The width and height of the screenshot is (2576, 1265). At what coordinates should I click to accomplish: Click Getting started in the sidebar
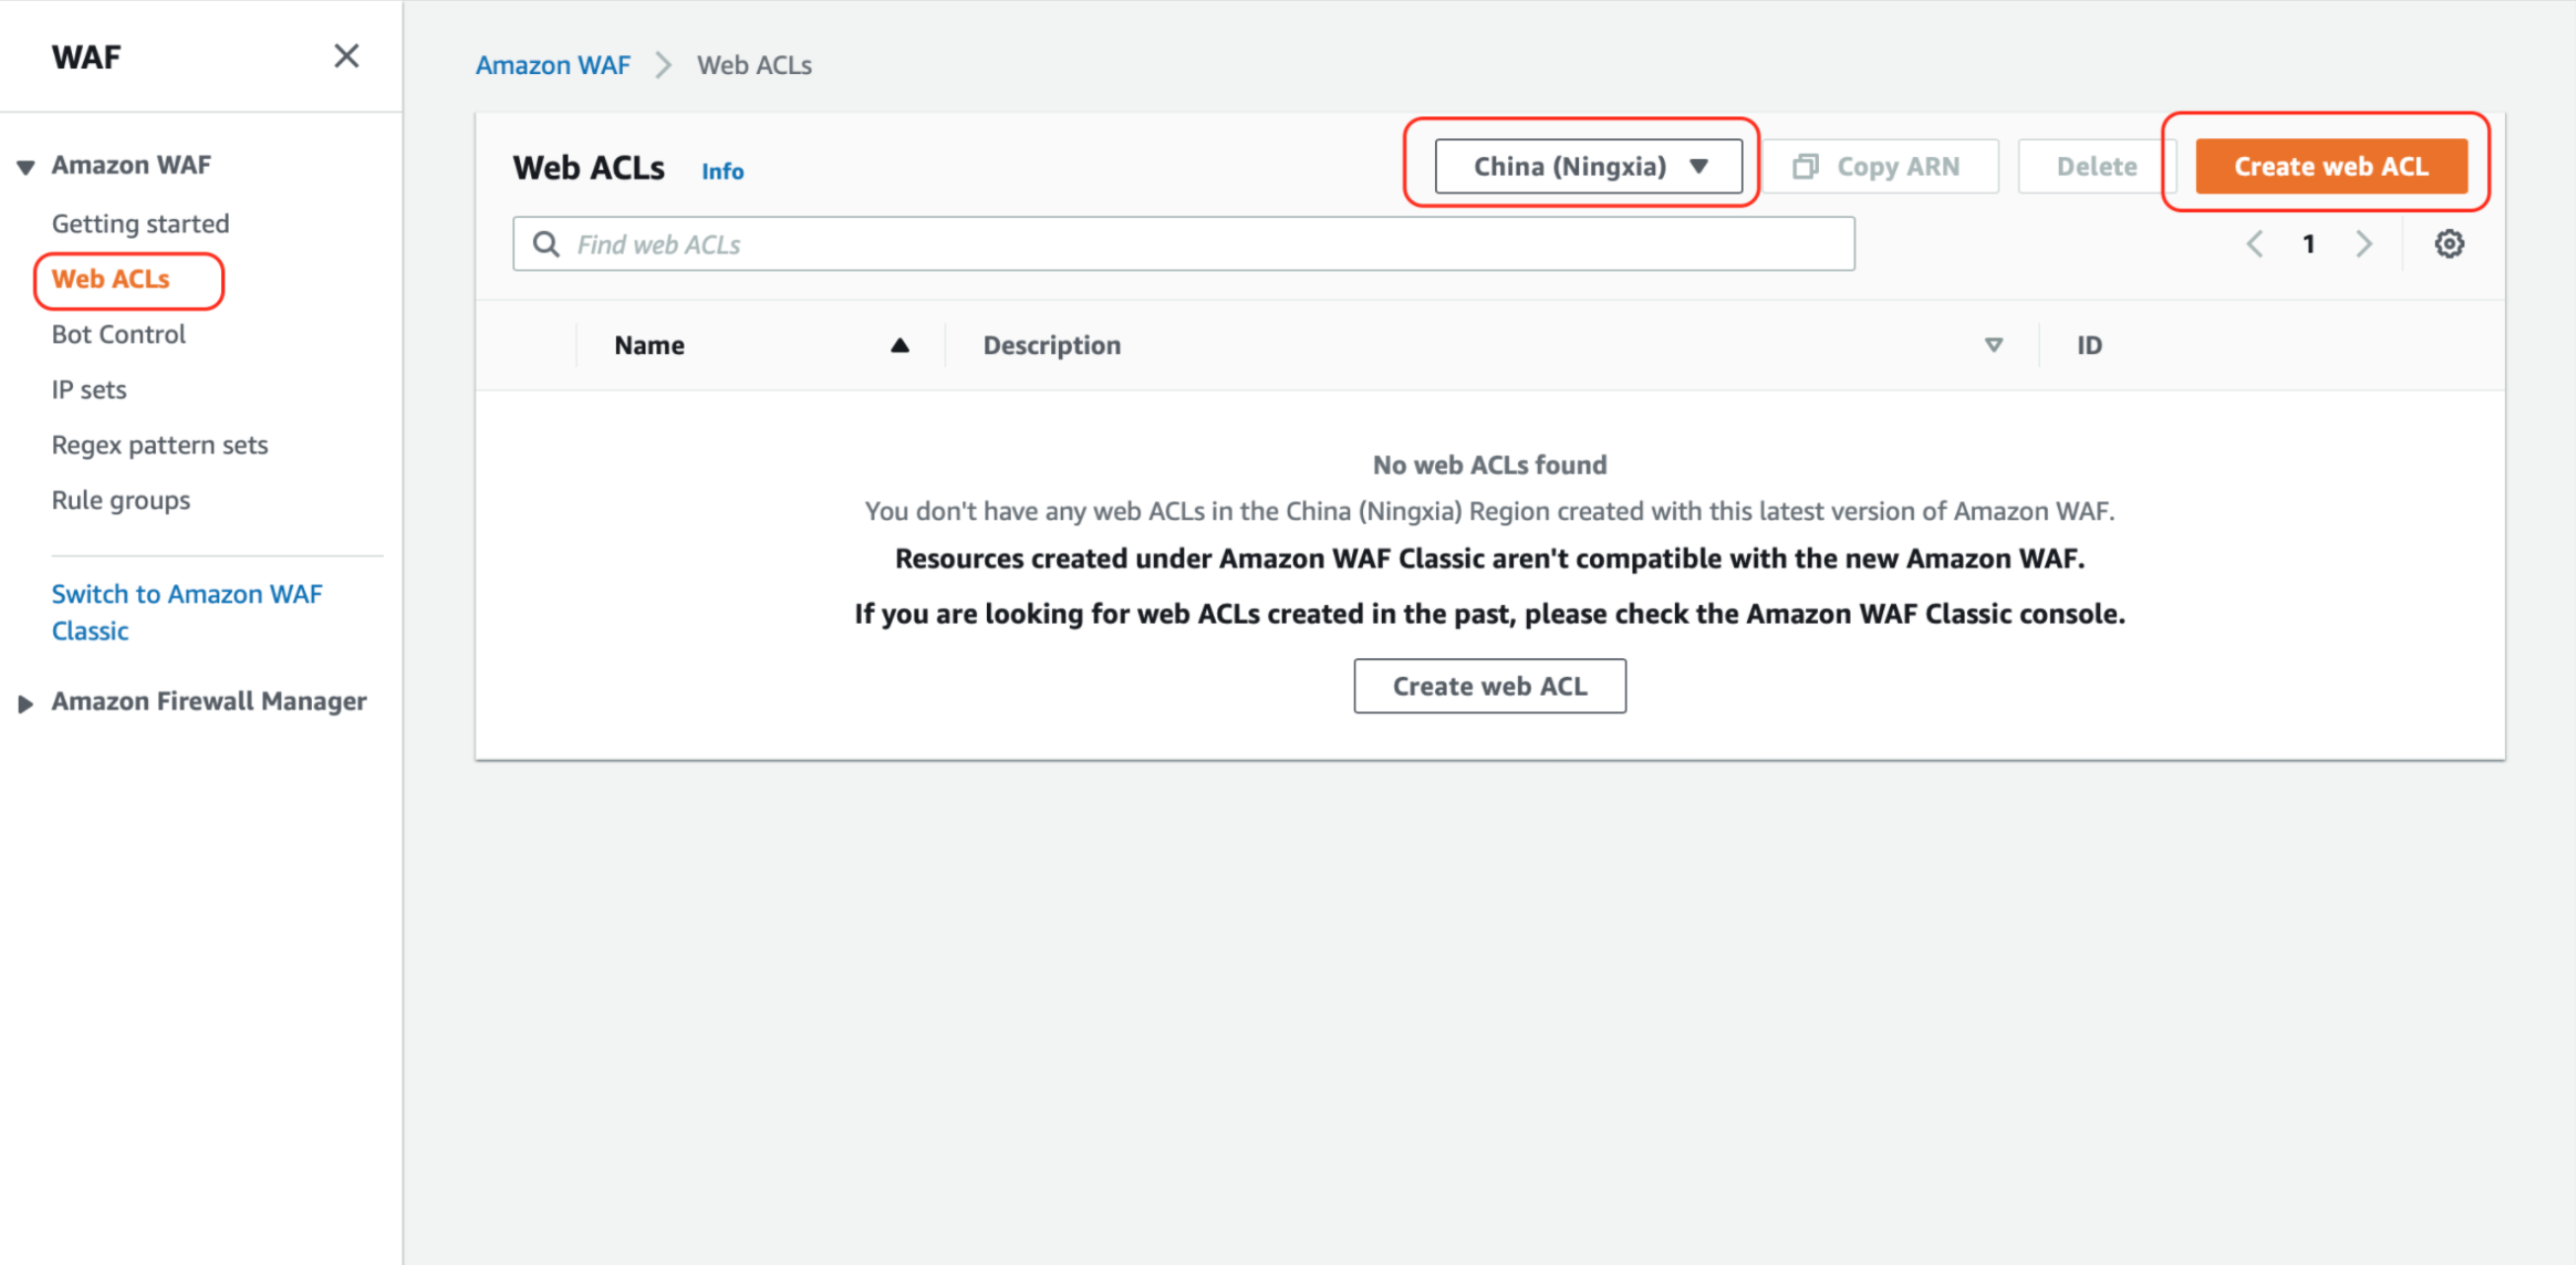[139, 223]
